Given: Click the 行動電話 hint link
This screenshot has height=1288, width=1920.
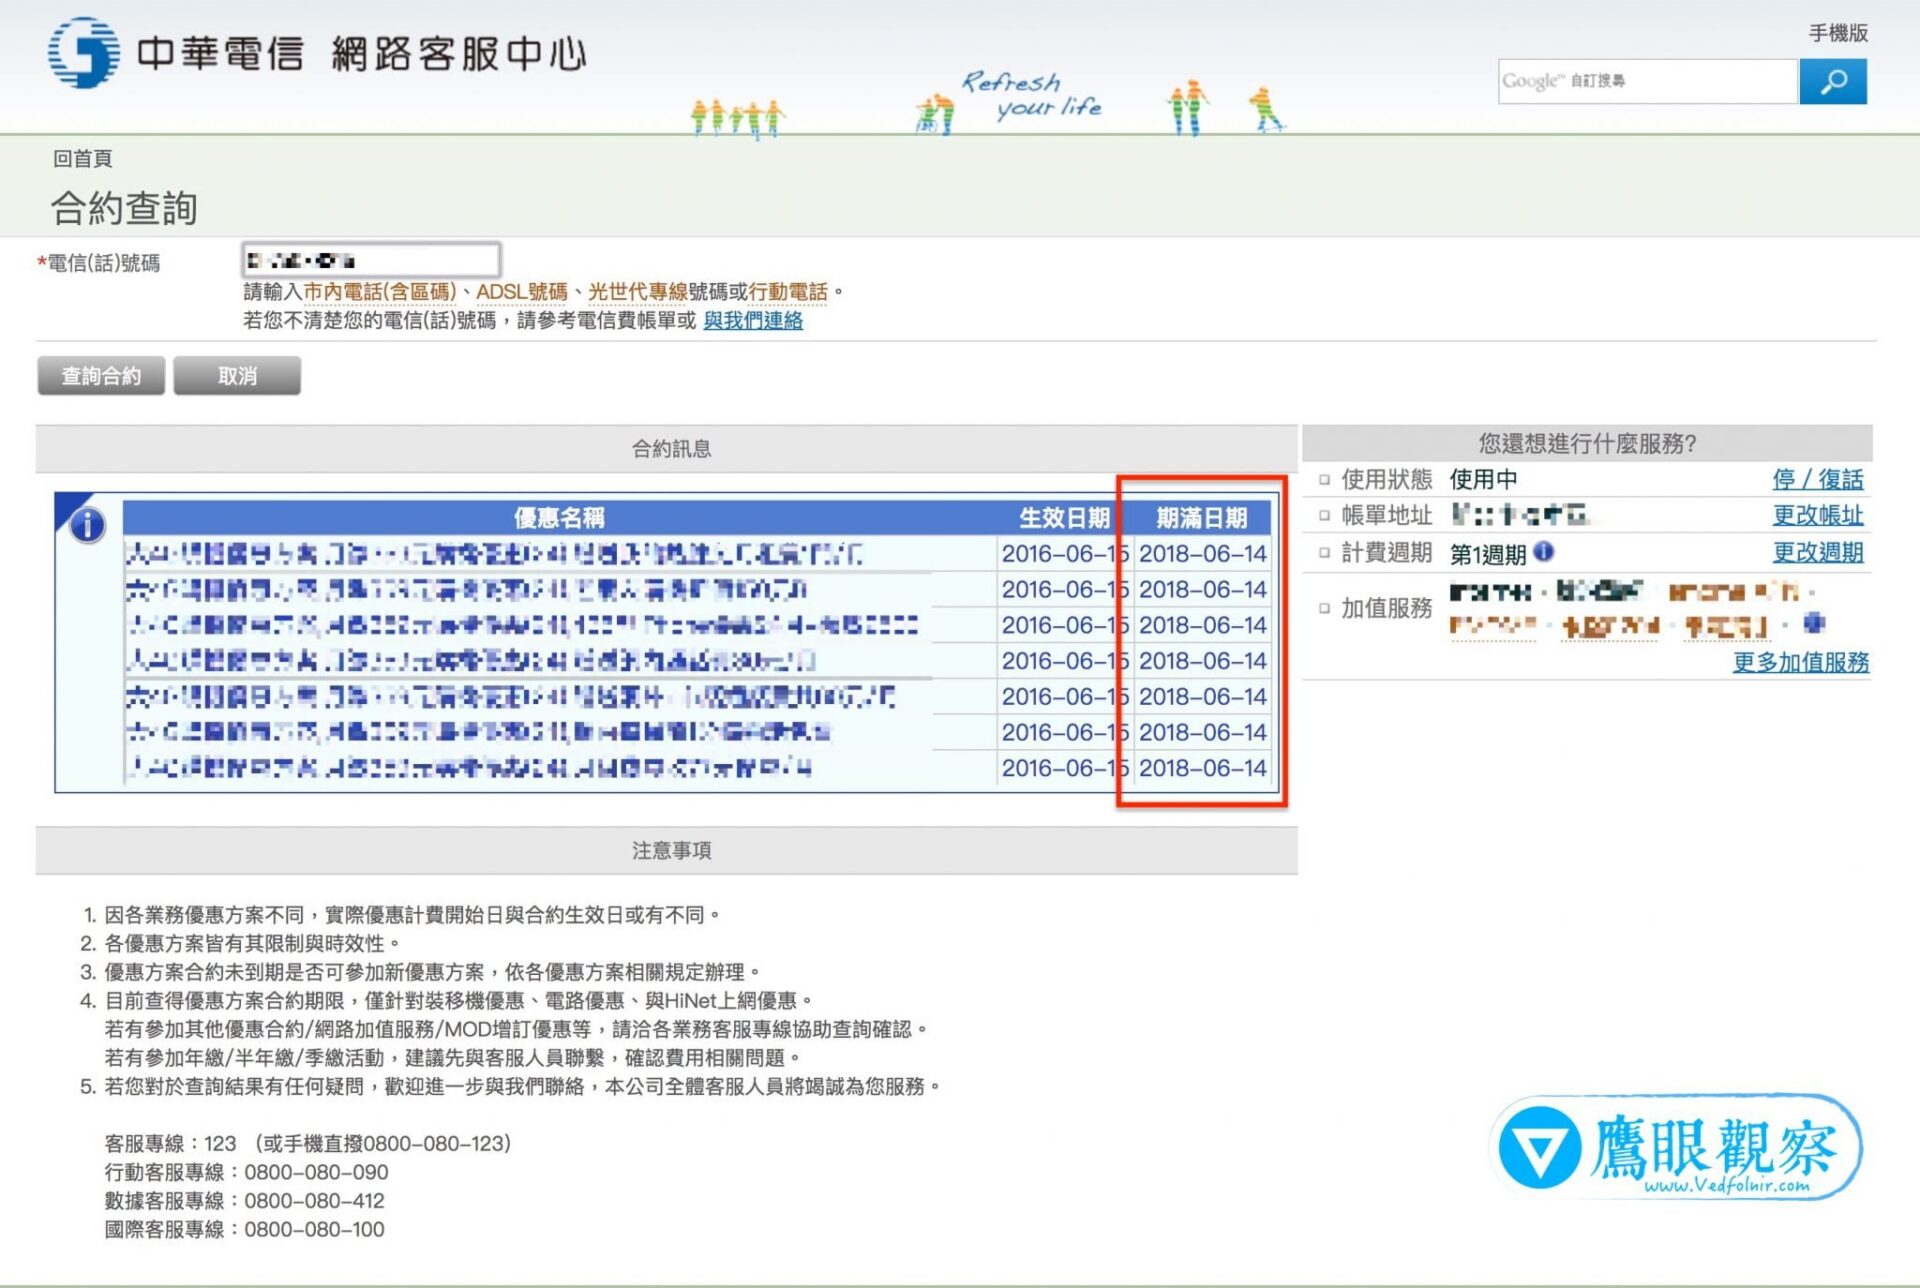Looking at the screenshot, I should click(x=788, y=291).
